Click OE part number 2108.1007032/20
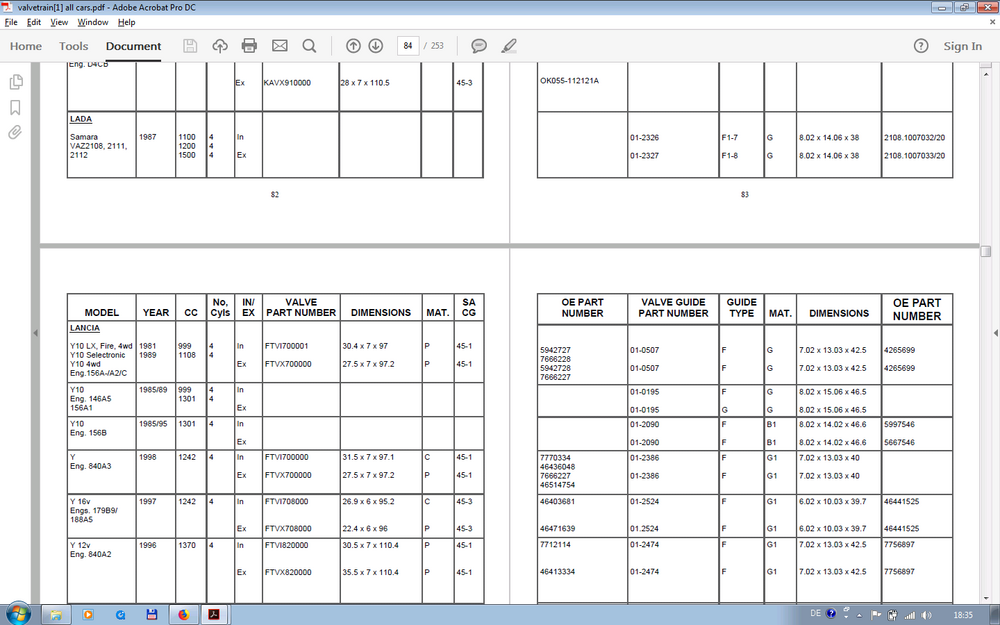 click(915, 138)
